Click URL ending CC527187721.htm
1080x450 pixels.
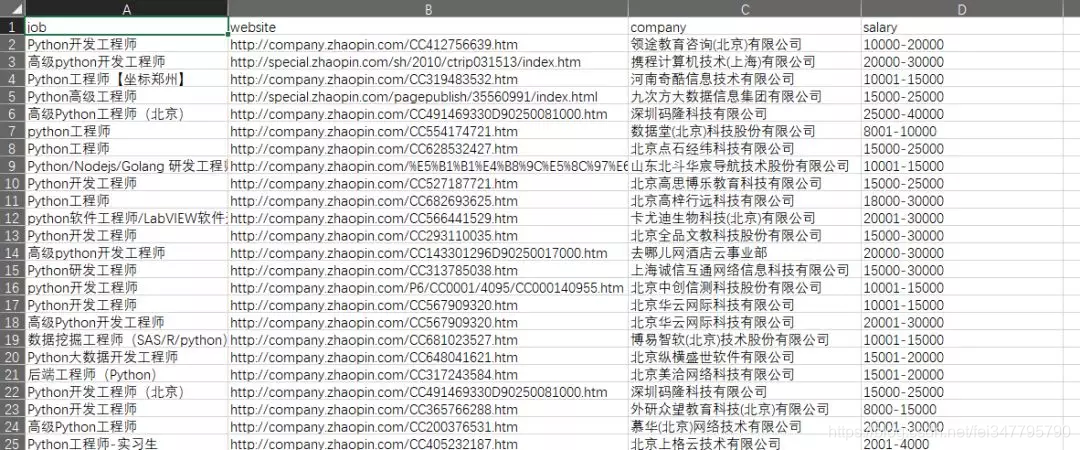428,183
